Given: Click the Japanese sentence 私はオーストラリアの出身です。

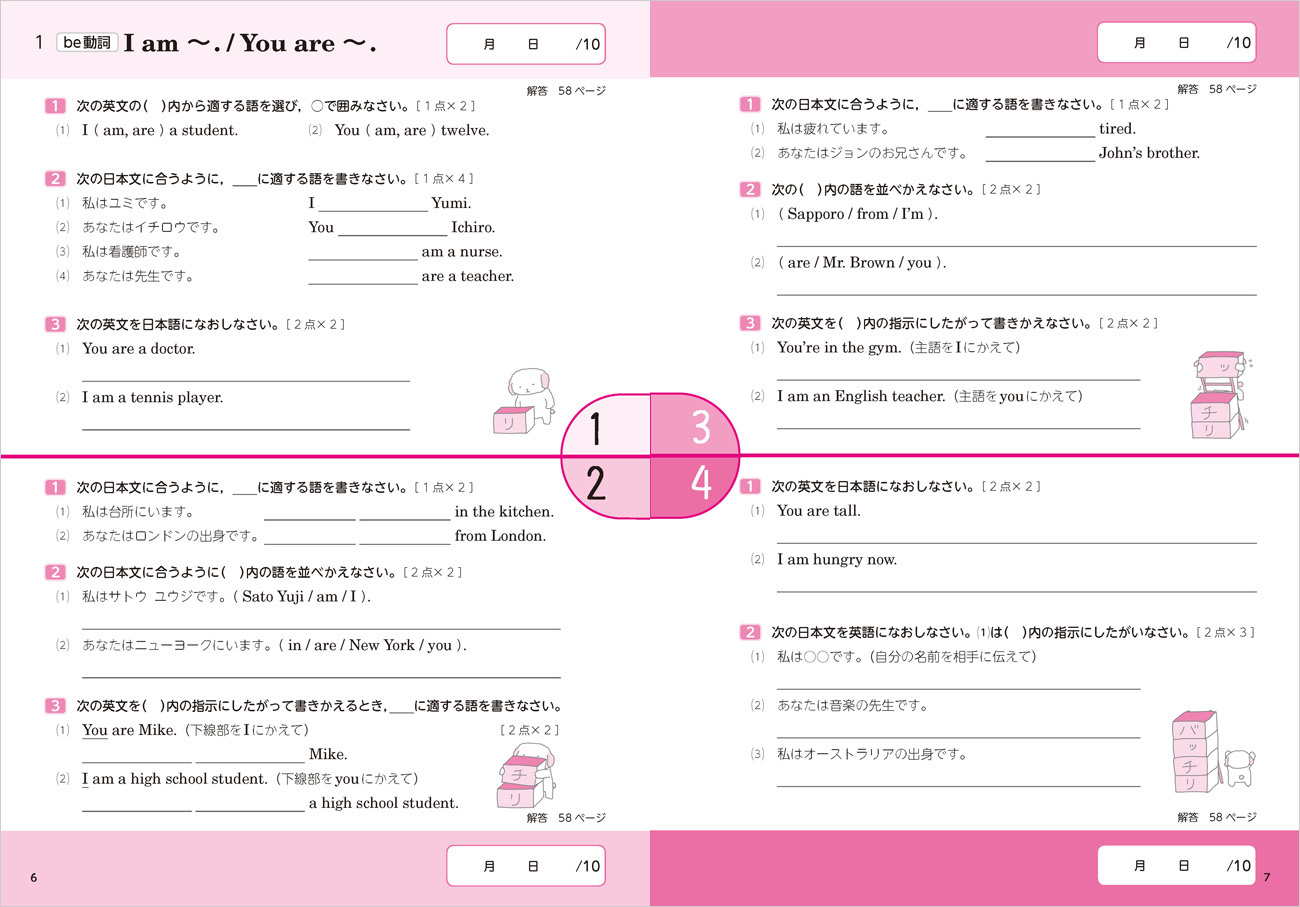Looking at the screenshot, I should click(x=872, y=754).
